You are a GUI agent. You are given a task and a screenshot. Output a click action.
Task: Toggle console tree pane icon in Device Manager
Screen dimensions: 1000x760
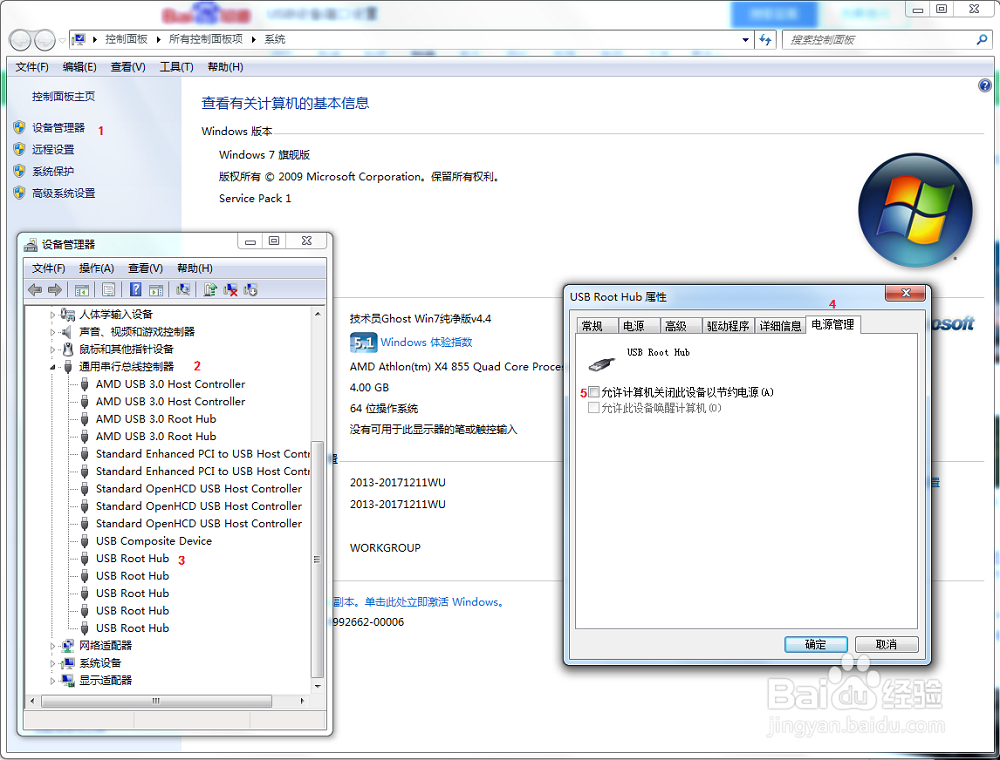[x=81, y=290]
